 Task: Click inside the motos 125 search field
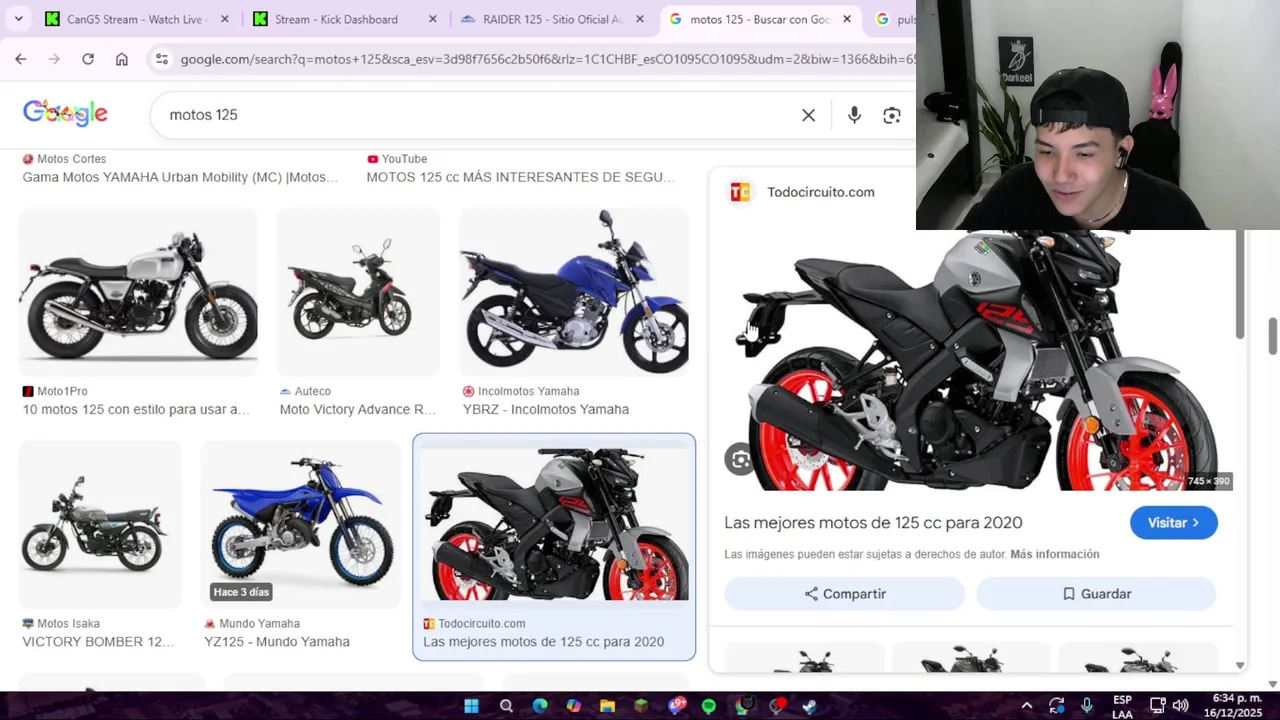(x=480, y=115)
